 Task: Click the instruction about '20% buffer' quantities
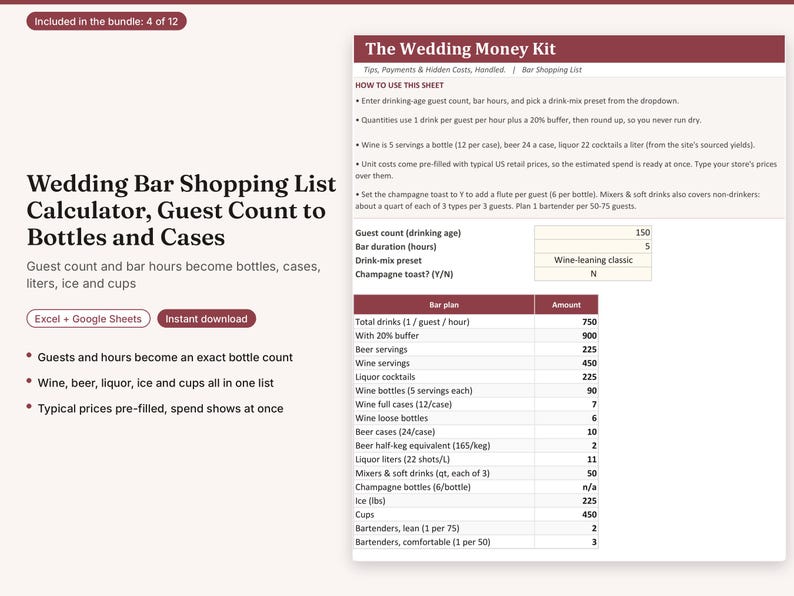tap(528, 120)
